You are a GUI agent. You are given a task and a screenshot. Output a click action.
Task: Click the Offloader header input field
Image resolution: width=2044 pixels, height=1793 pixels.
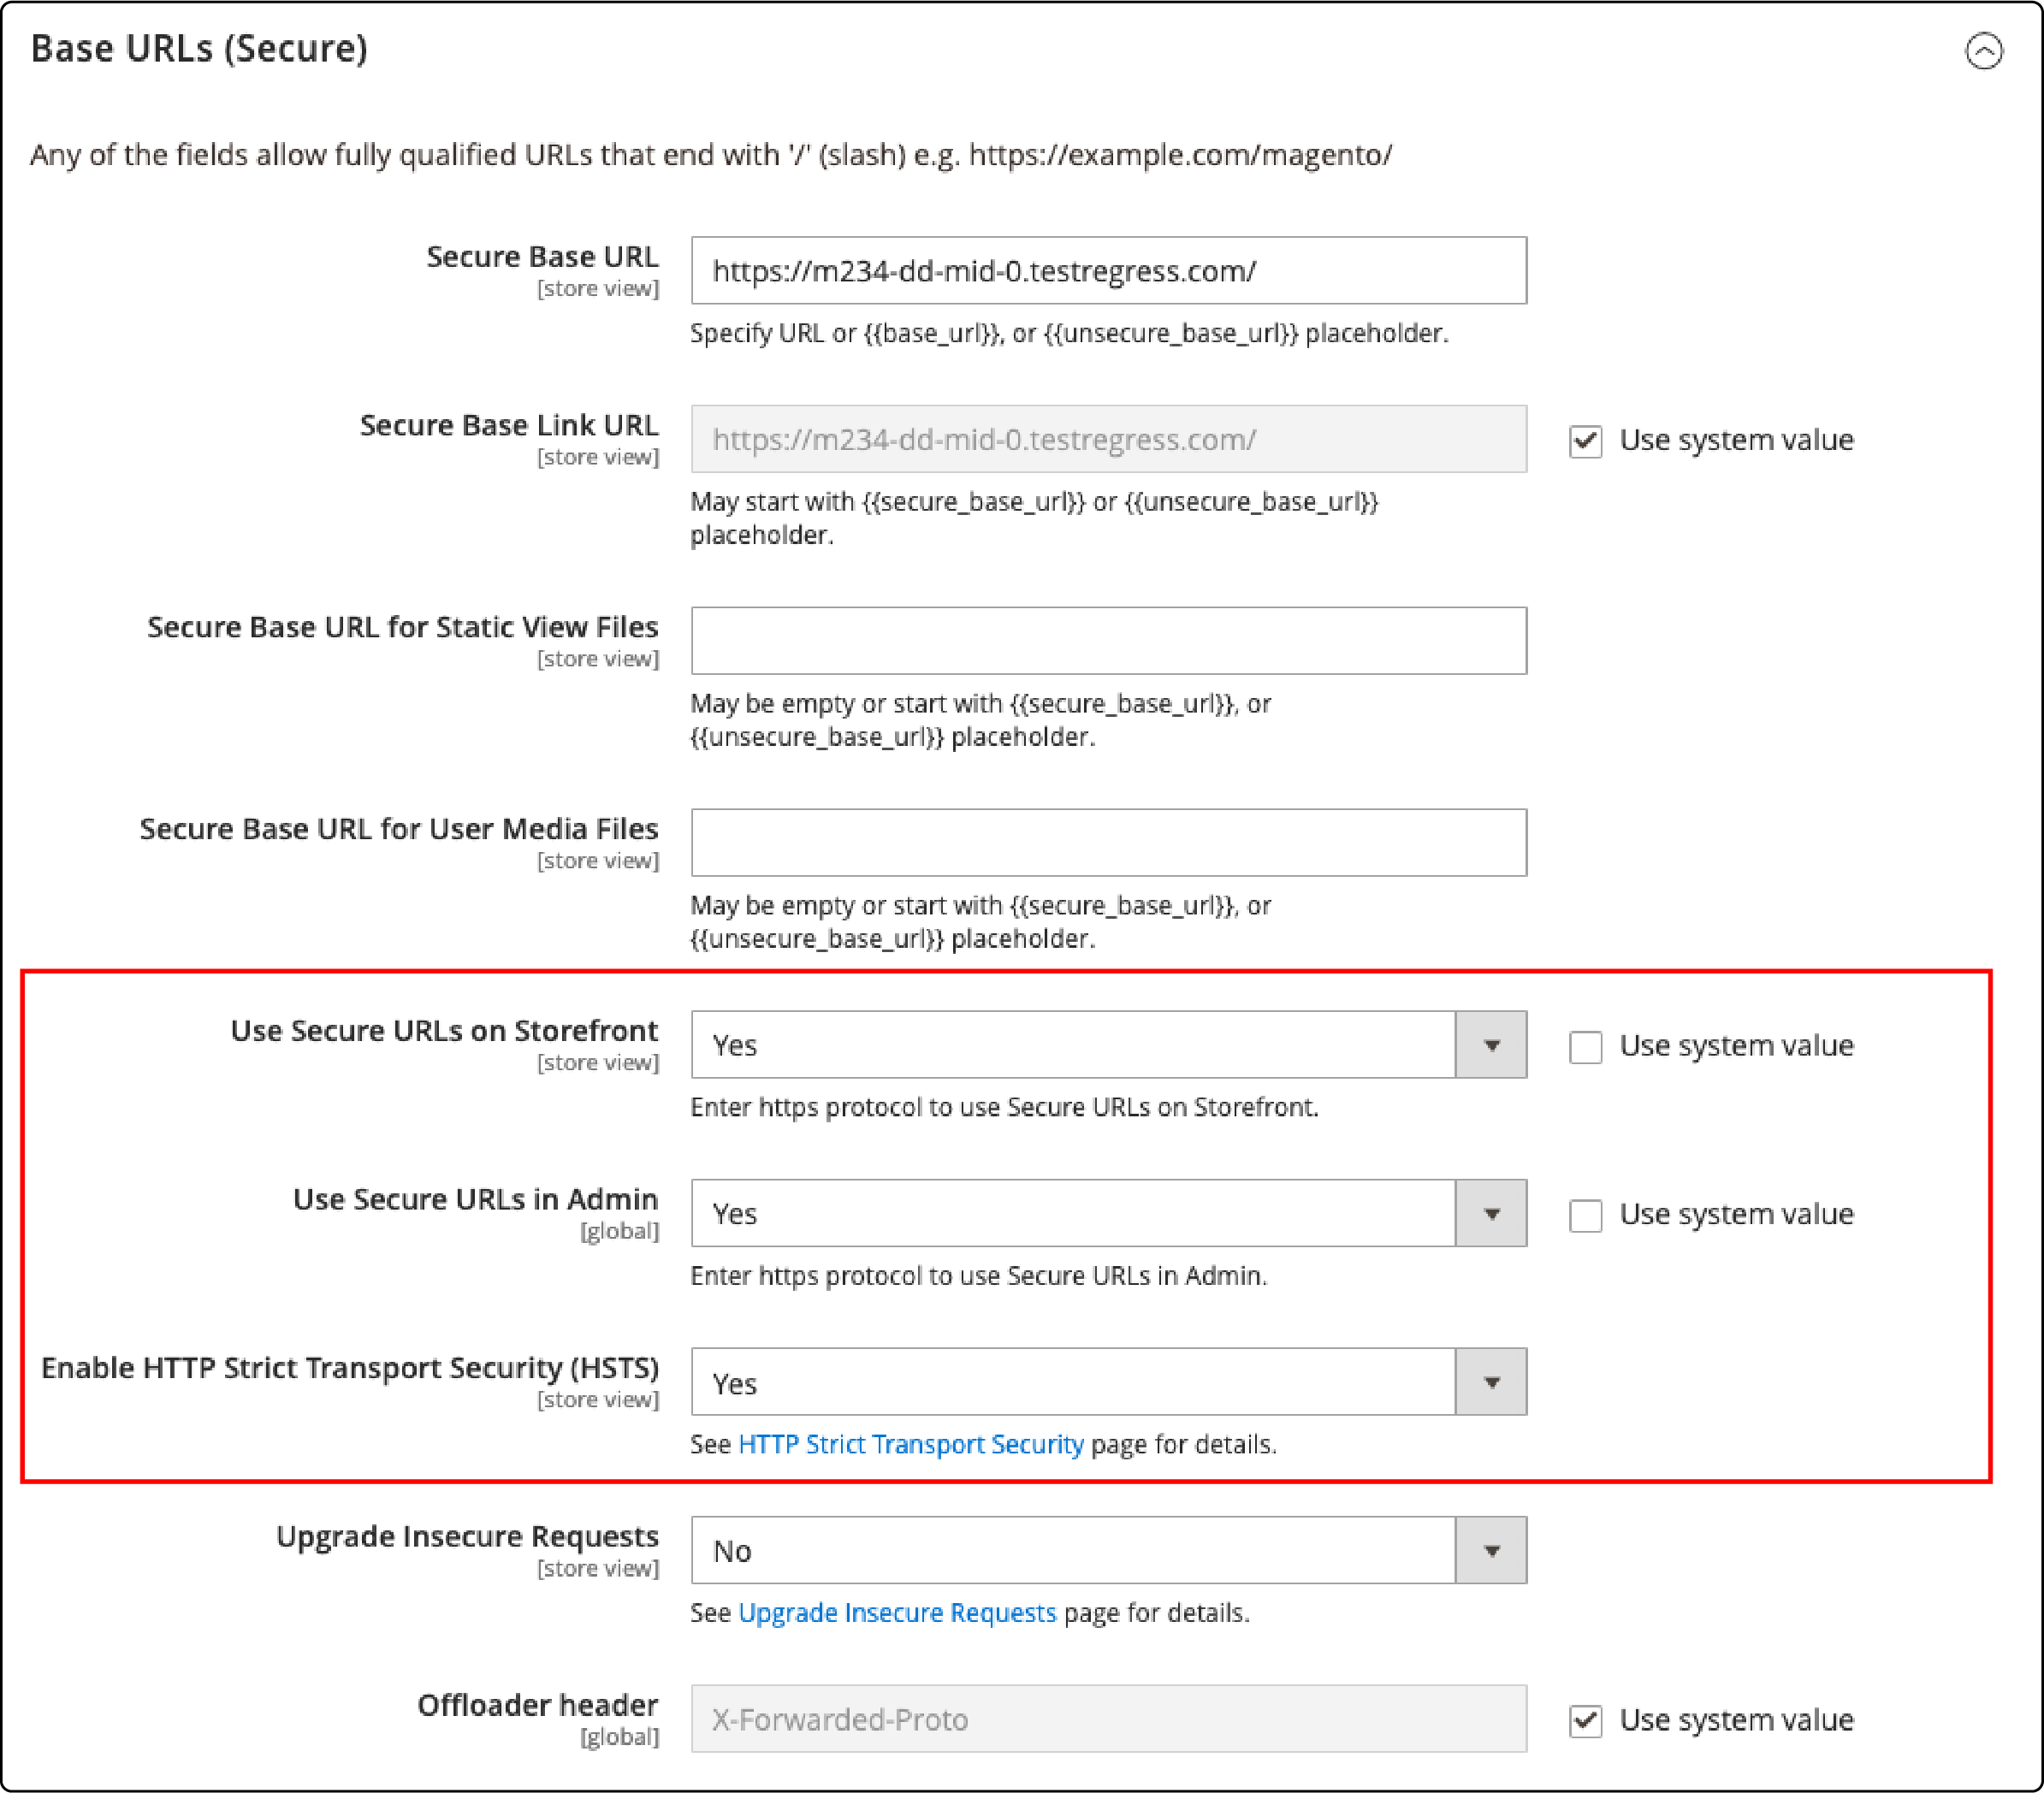[1108, 1719]
